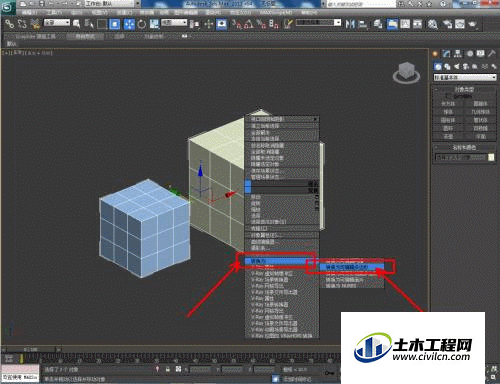Switch to the Modify panel tab
Screen dimensions: 500x384
447,54
